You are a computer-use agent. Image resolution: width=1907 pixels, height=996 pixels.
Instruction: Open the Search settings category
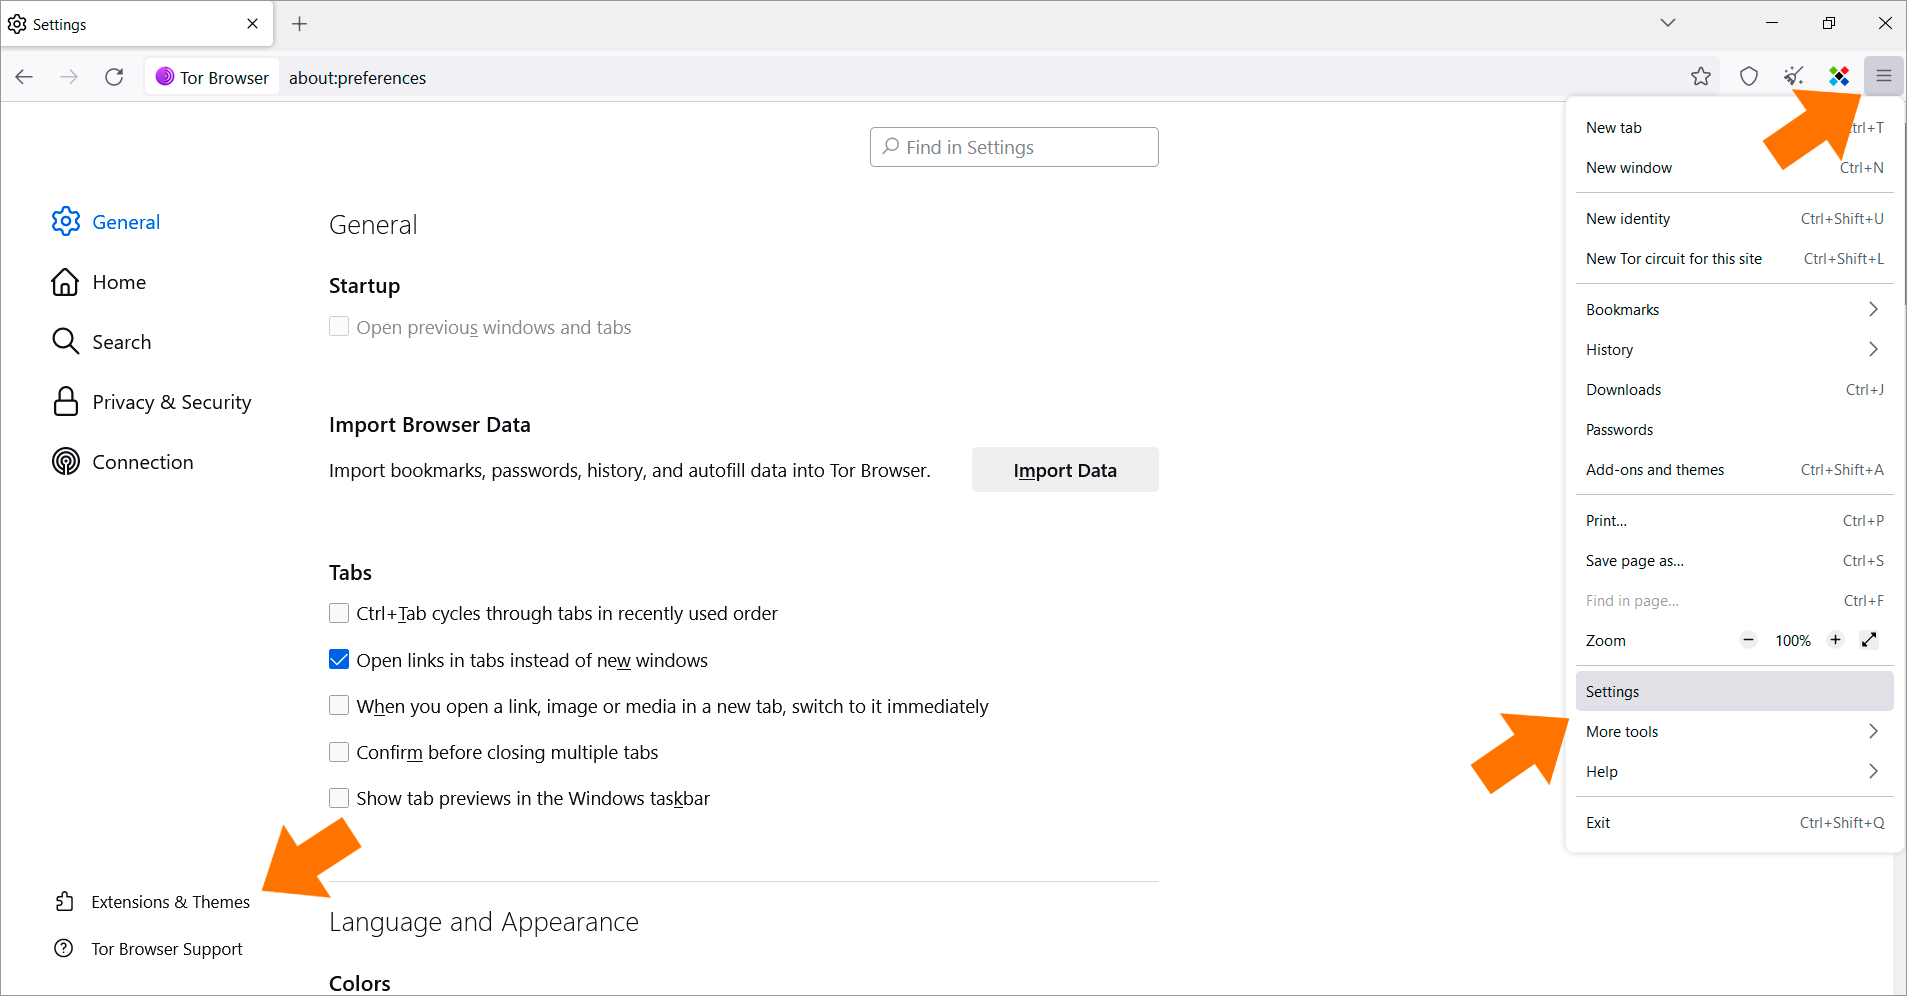(x=122, y=342)
